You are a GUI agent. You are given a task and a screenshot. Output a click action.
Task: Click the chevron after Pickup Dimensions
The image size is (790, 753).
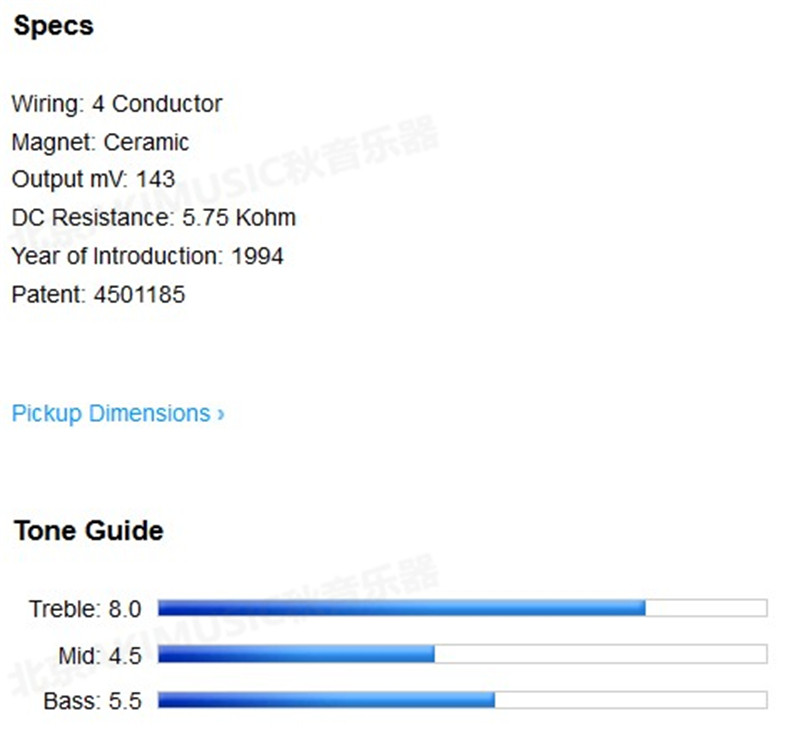click(221, 414)
